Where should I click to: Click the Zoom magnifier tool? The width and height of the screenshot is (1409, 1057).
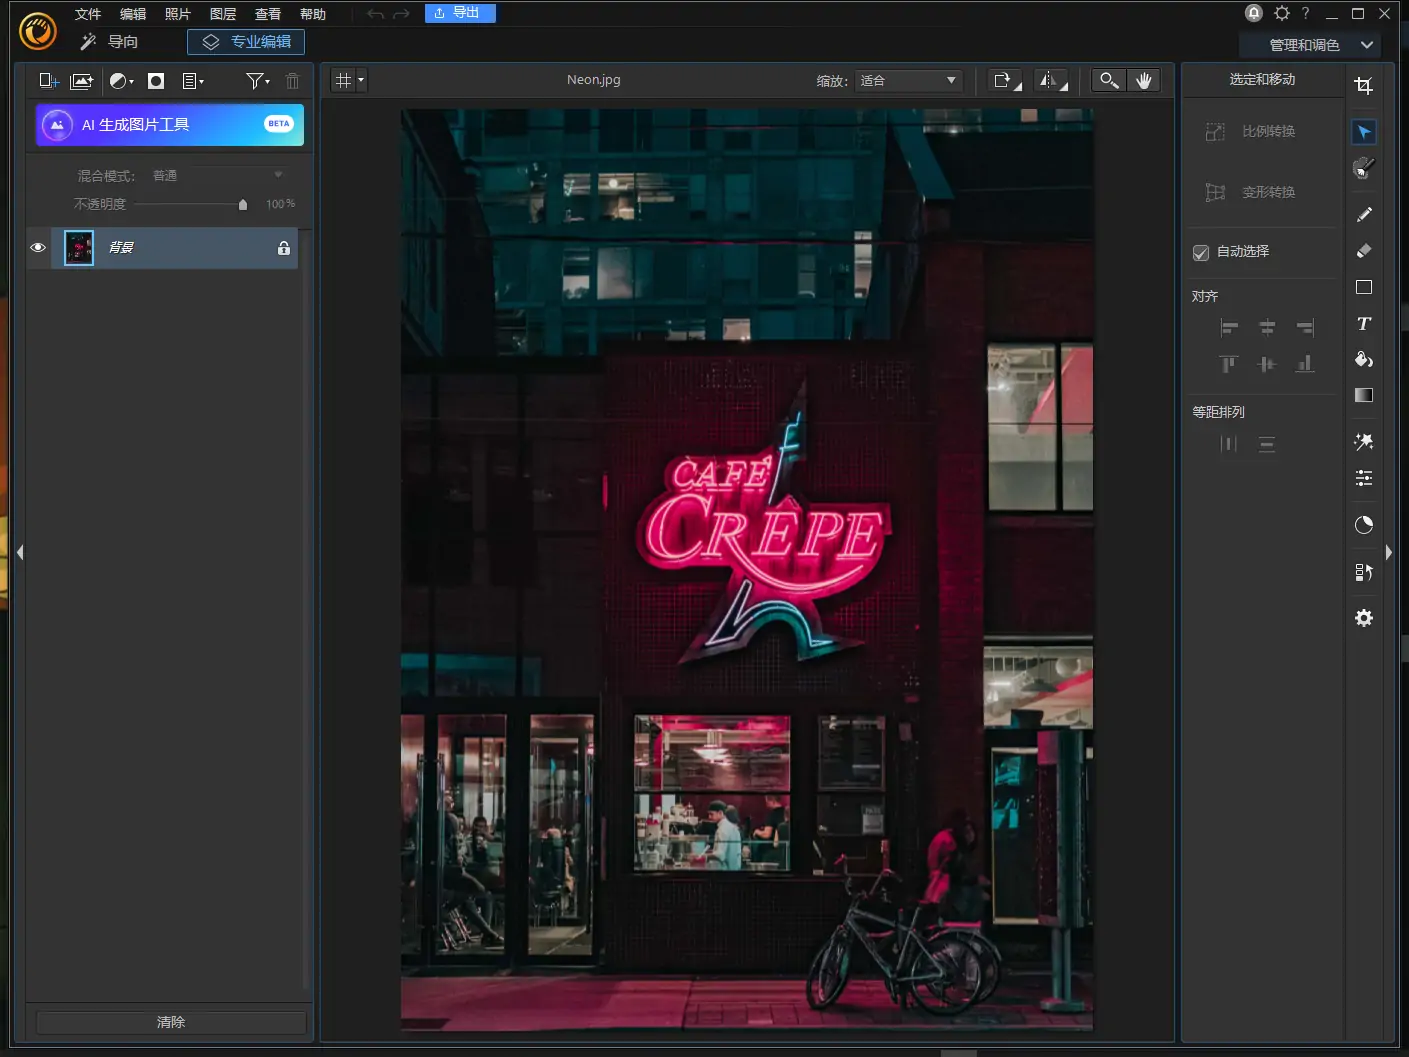tap(1109, 81)
